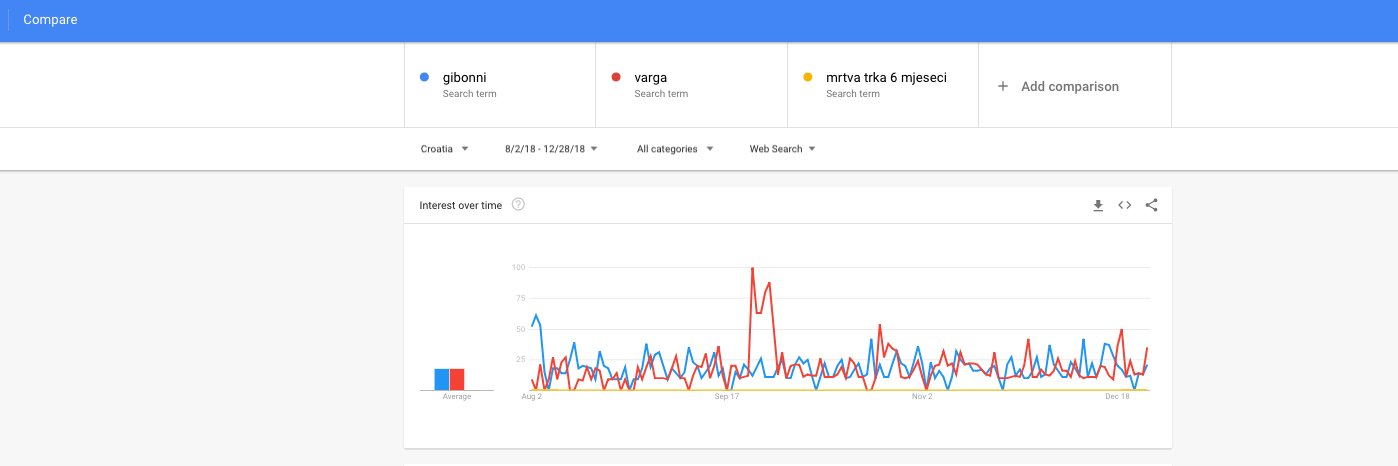Expand the Web Search type dropdown
Image resolution: width=1398 pixels, height=466 pixels.
click(x=783, y=149)
